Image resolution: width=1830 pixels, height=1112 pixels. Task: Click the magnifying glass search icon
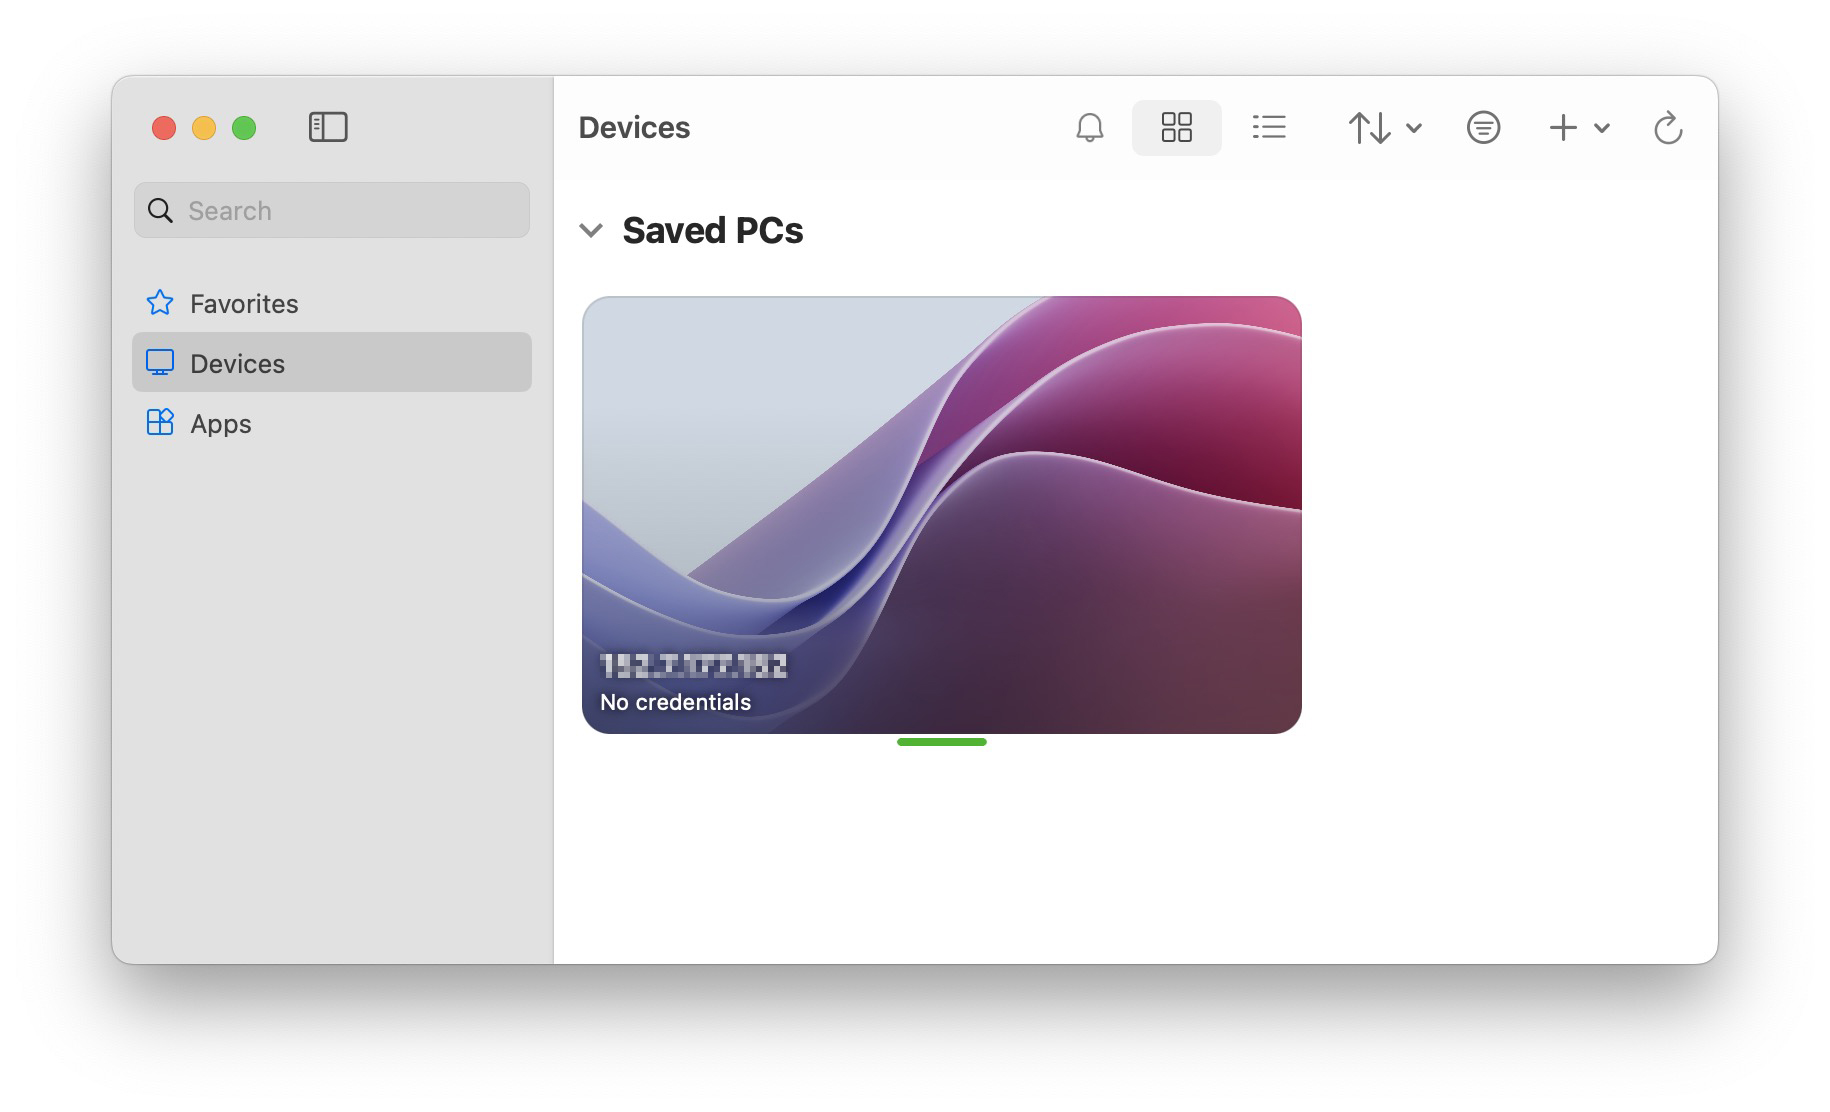tap(160, 211)
